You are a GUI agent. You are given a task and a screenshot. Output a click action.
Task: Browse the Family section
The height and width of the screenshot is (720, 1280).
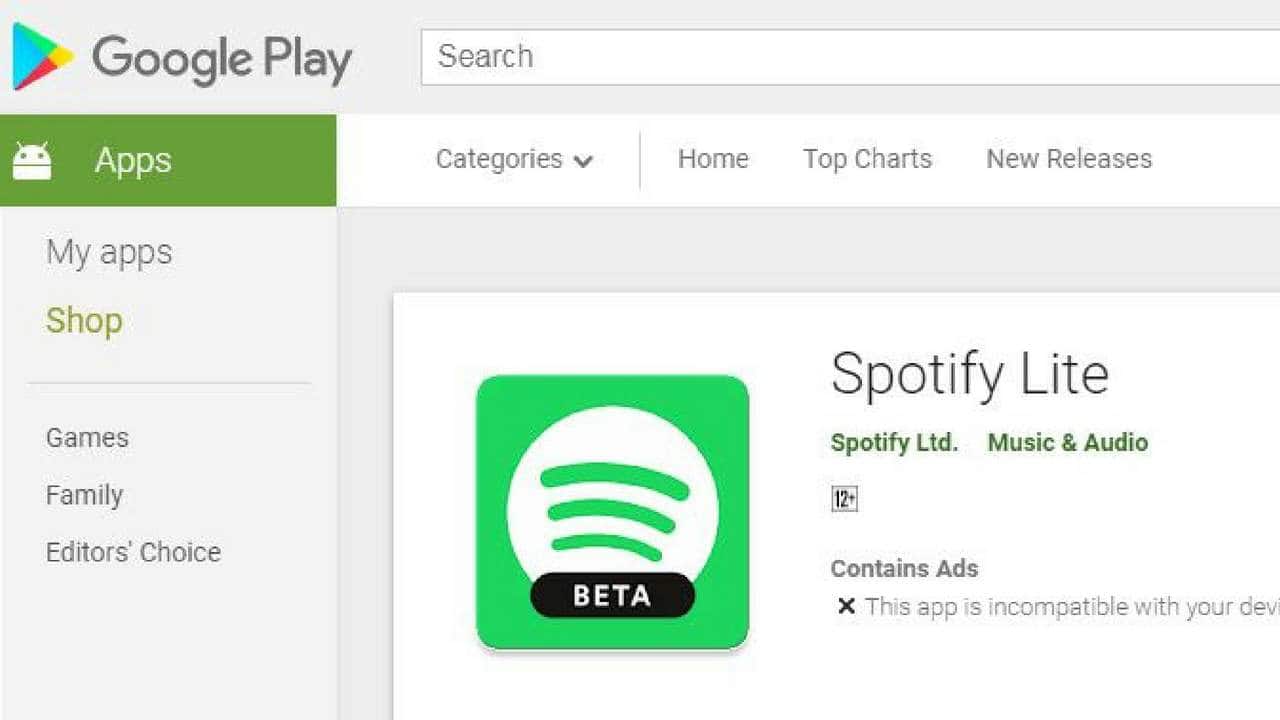coord(84,495)
